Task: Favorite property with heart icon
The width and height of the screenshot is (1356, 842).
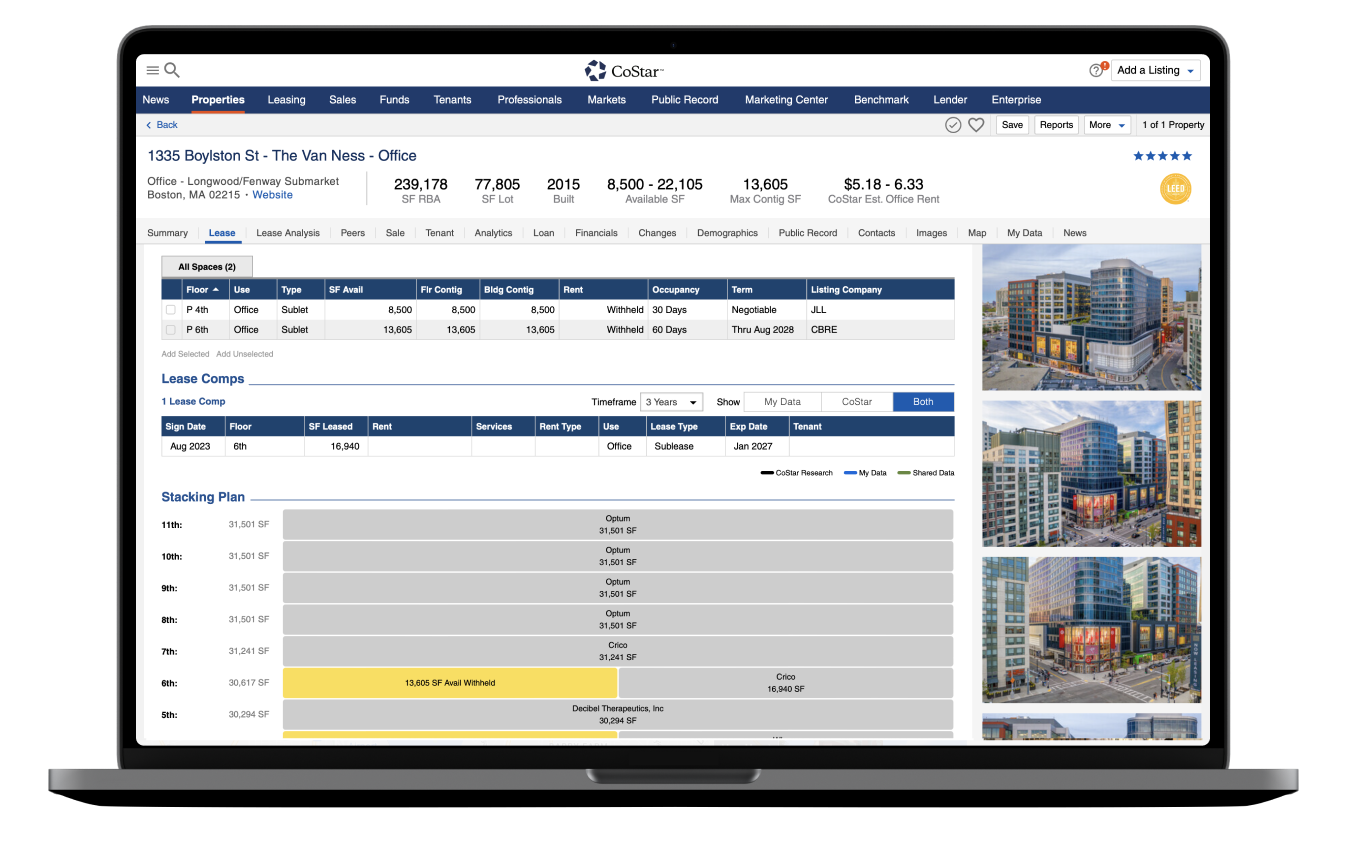Action: [x=976, y=125]
